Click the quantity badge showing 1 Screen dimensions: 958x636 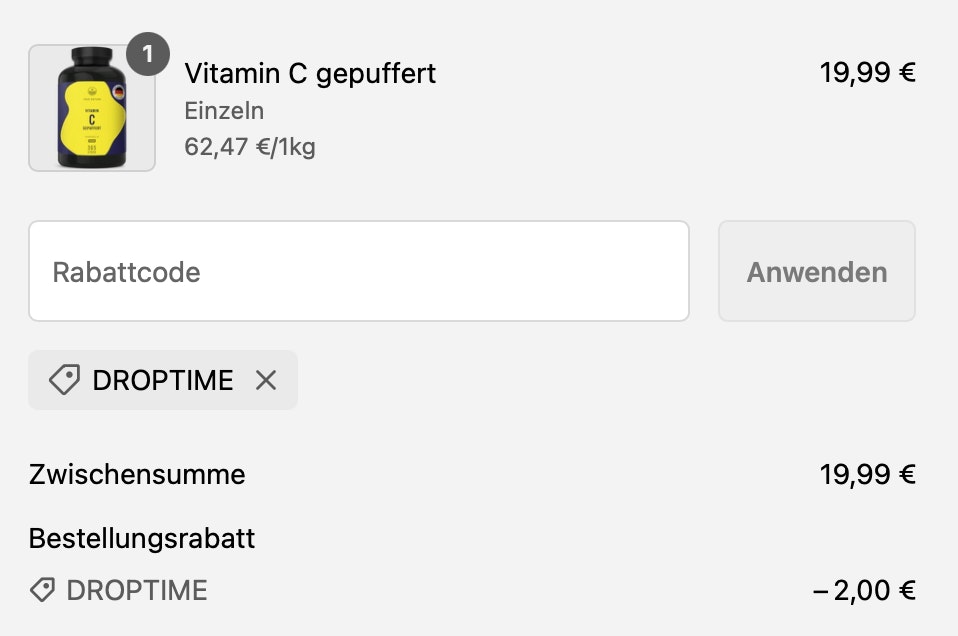[148, 54]
